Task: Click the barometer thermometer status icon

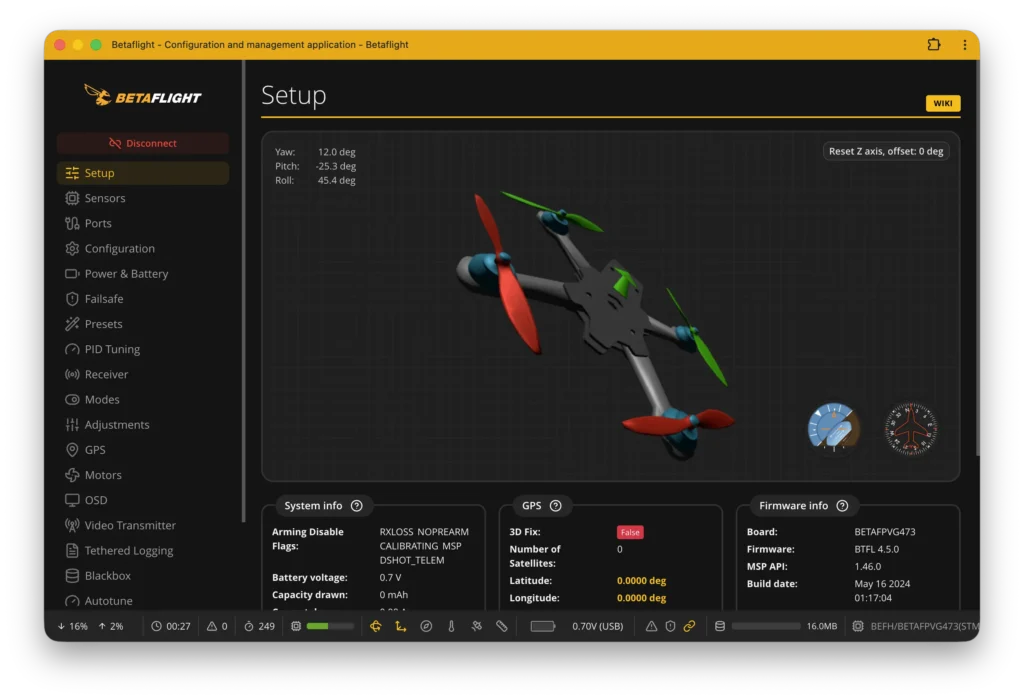Action: tap(451, 626)
